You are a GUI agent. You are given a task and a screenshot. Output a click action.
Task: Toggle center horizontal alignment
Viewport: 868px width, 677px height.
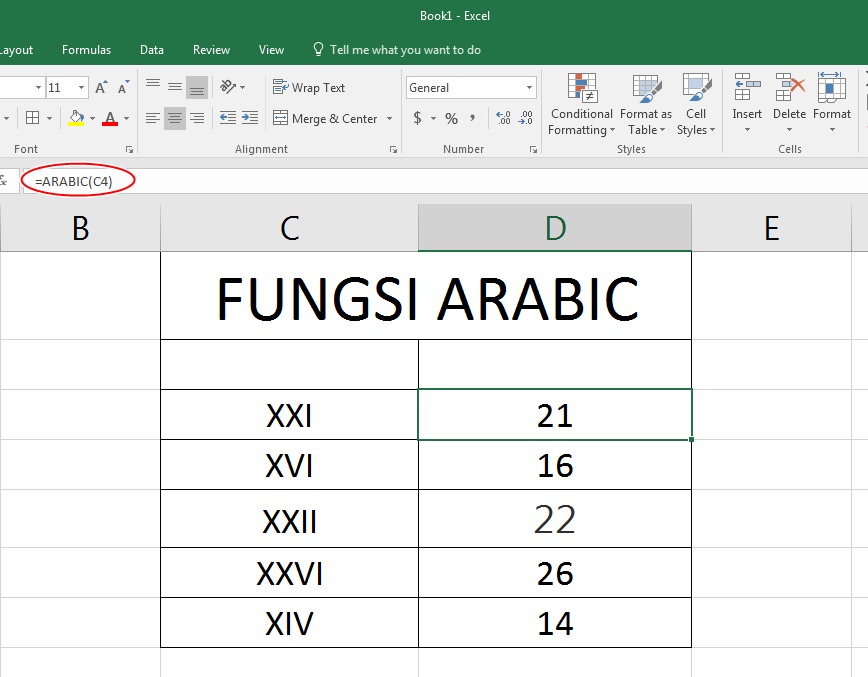click(173, 119)
